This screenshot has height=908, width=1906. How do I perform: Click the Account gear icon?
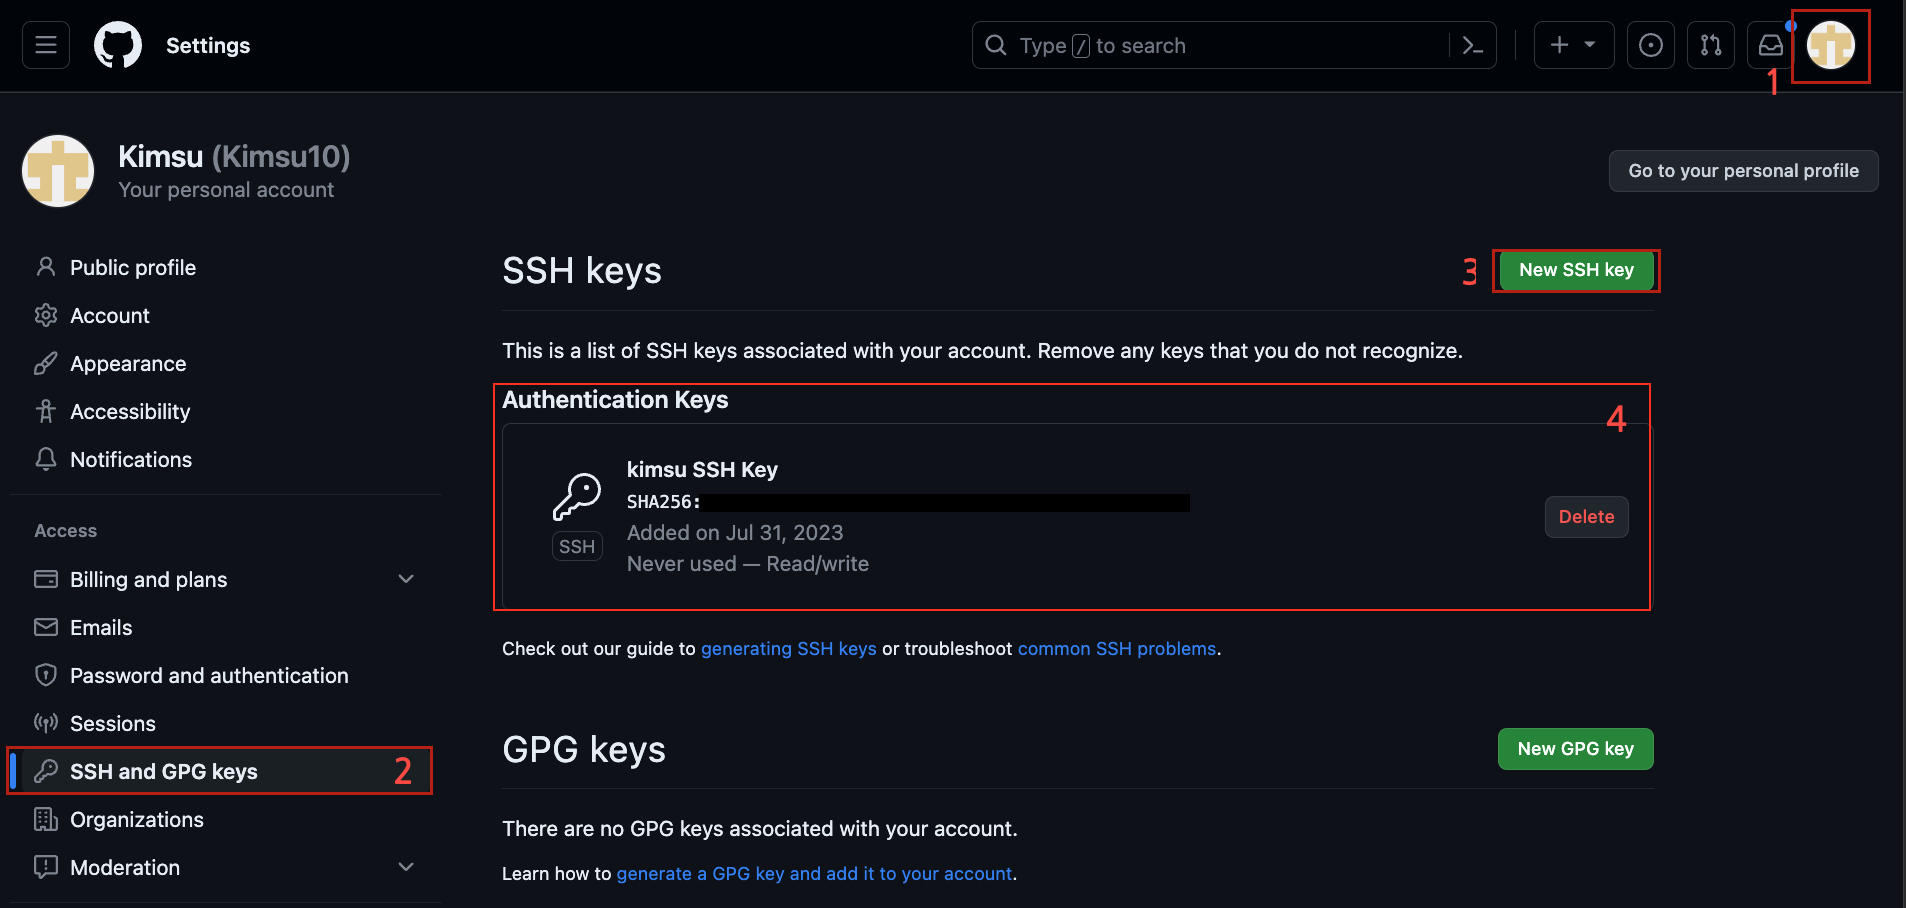pyautogui.click(x=46, y=315)
